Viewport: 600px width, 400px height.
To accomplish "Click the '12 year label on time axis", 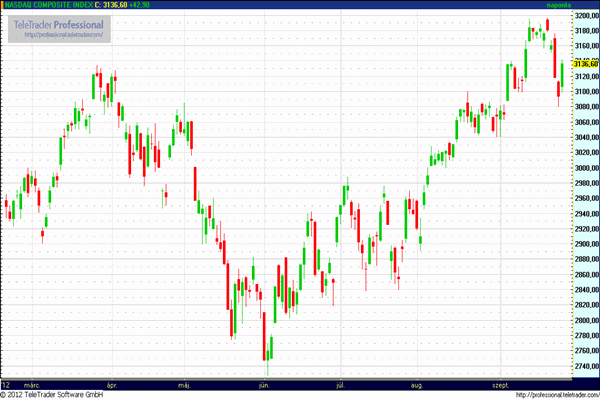I will pyautogui.click(x=6, y=384).
